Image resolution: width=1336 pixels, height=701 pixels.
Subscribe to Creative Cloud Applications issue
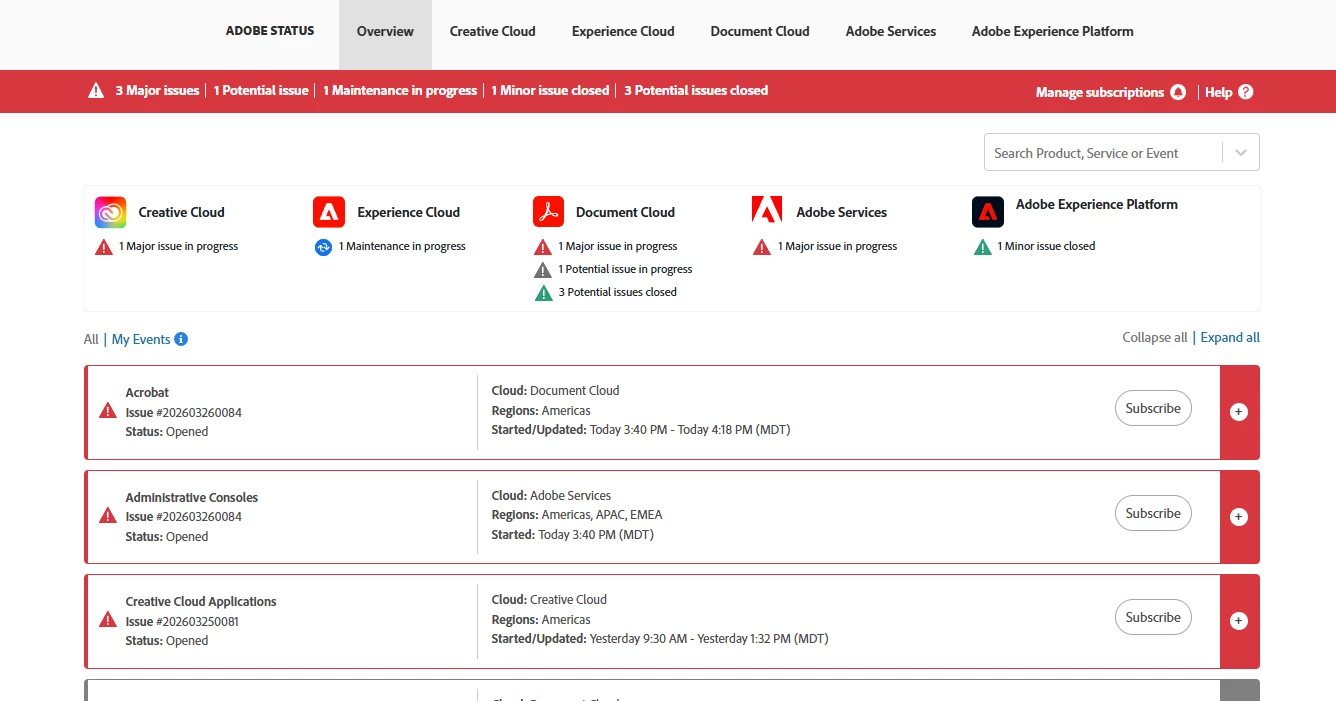pos(1153,617)
